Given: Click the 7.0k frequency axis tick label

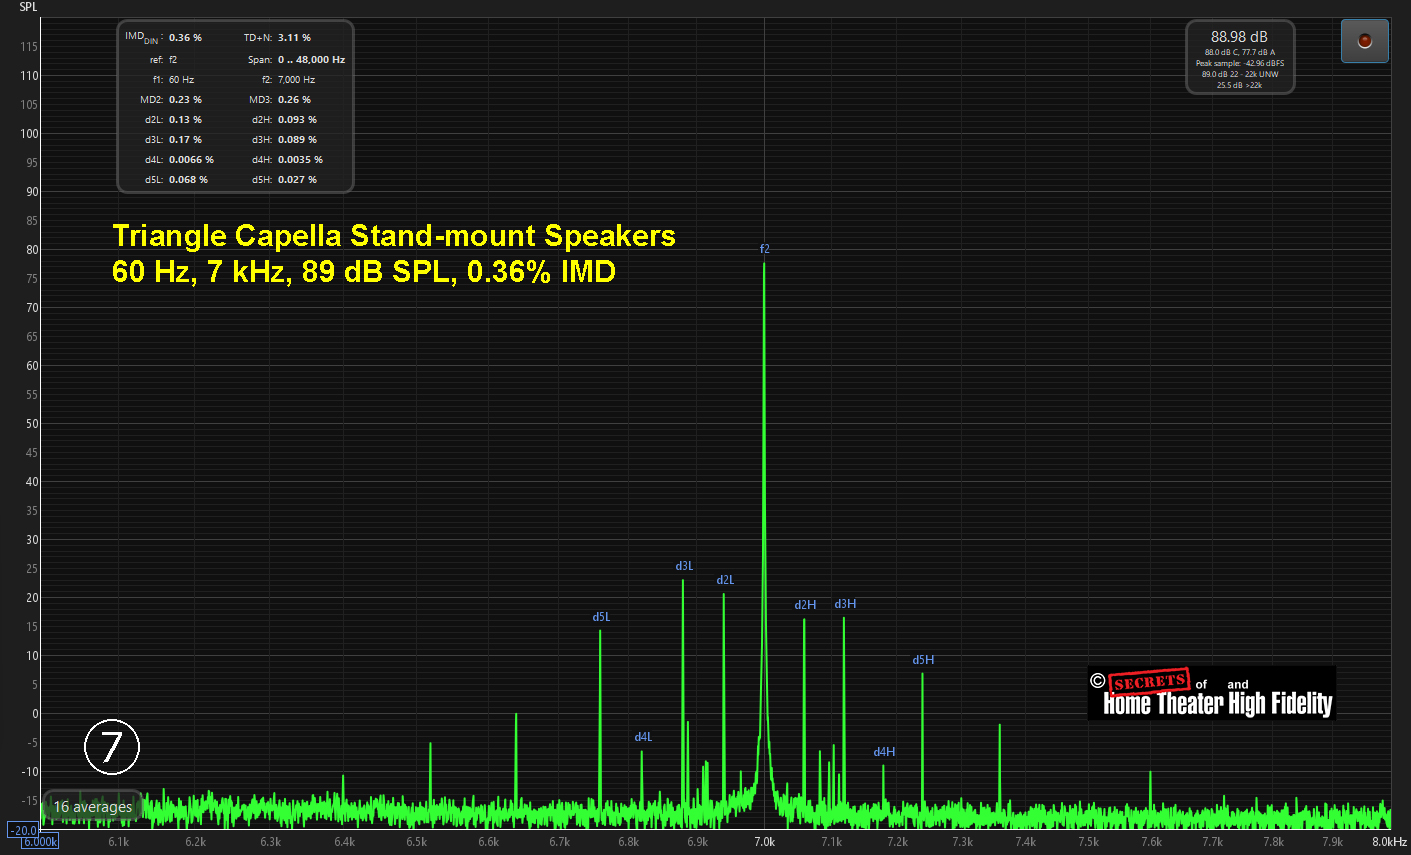Looking at the screenshot, I should click(x=764, y=842).
